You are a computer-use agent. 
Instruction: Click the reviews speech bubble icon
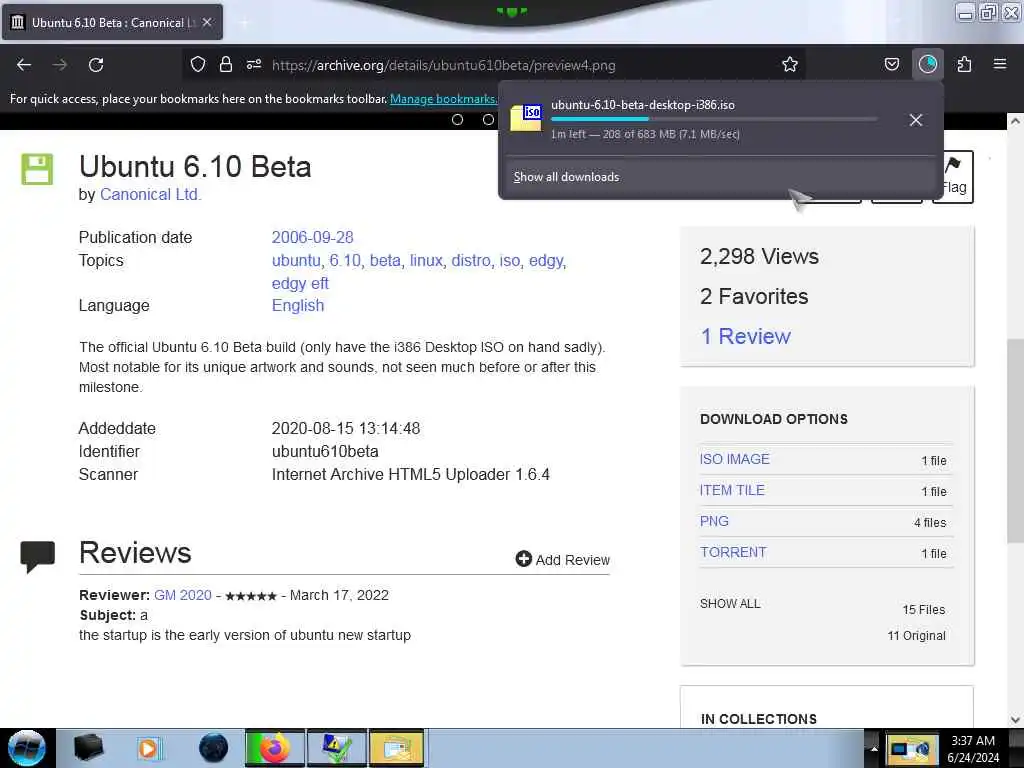37,556
